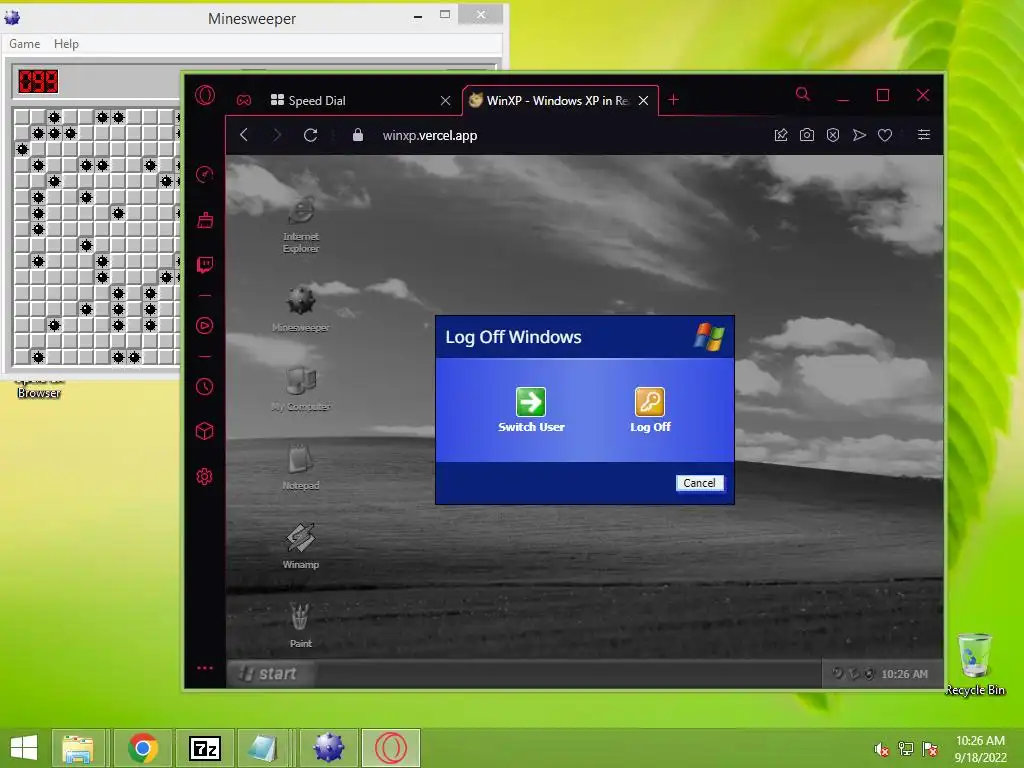Viewport: 1024px width, 768px height.
Task: Open Notepad icon on WinXP desktop
Action: [300, 466]
